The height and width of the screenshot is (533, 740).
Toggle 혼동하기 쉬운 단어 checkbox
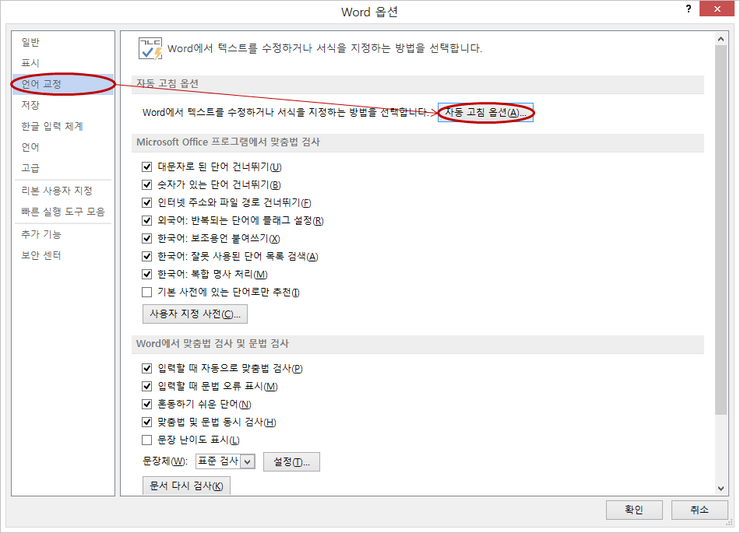[x=147, y=404]
